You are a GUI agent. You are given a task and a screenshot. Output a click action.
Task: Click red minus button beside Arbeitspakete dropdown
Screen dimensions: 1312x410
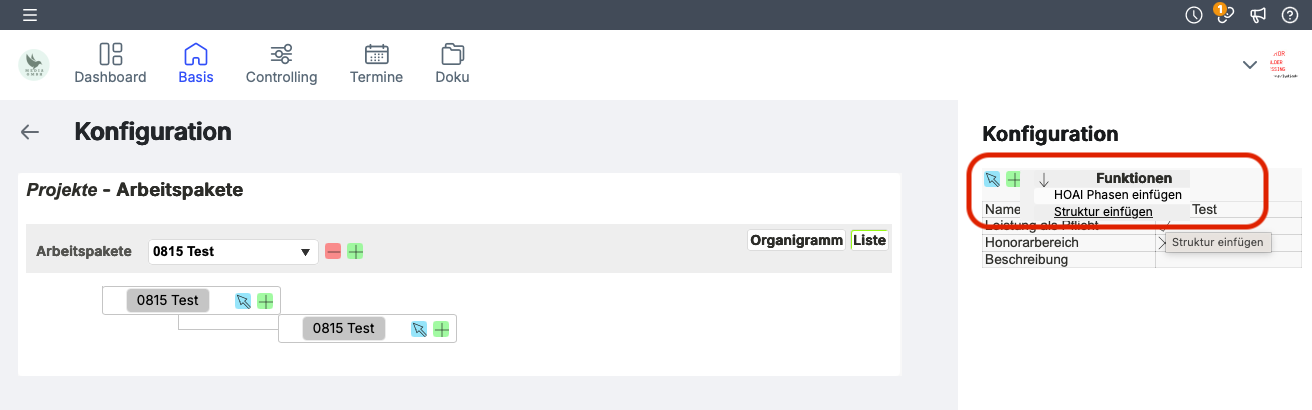[333, 251]
